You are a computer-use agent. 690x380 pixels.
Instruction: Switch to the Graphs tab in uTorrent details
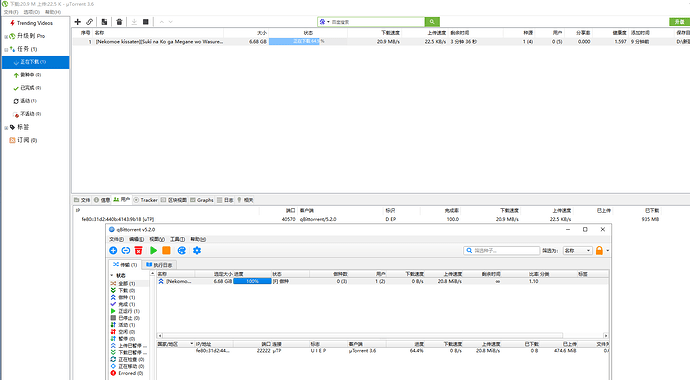pyautogui.click(x=202, y=200)
